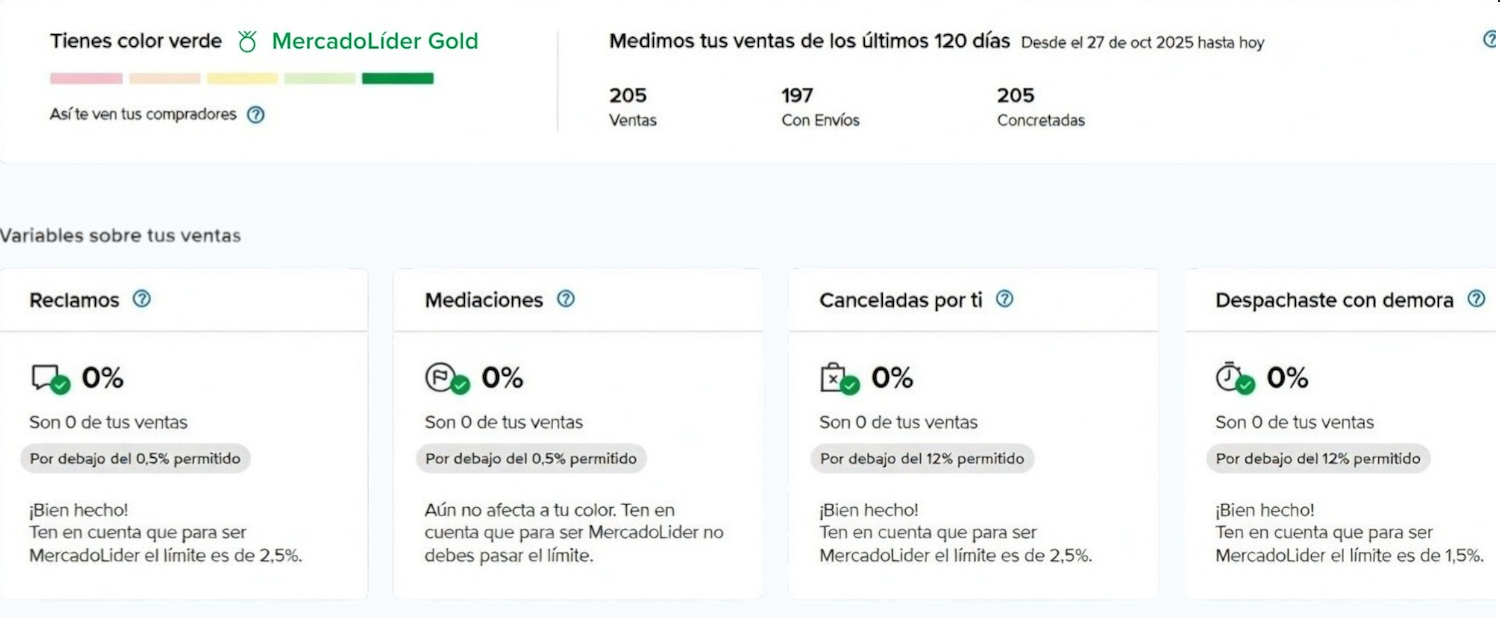Select the dark green reputation bar segment
This screenshot has height=618, width=1500.
[x=397, y=77]
